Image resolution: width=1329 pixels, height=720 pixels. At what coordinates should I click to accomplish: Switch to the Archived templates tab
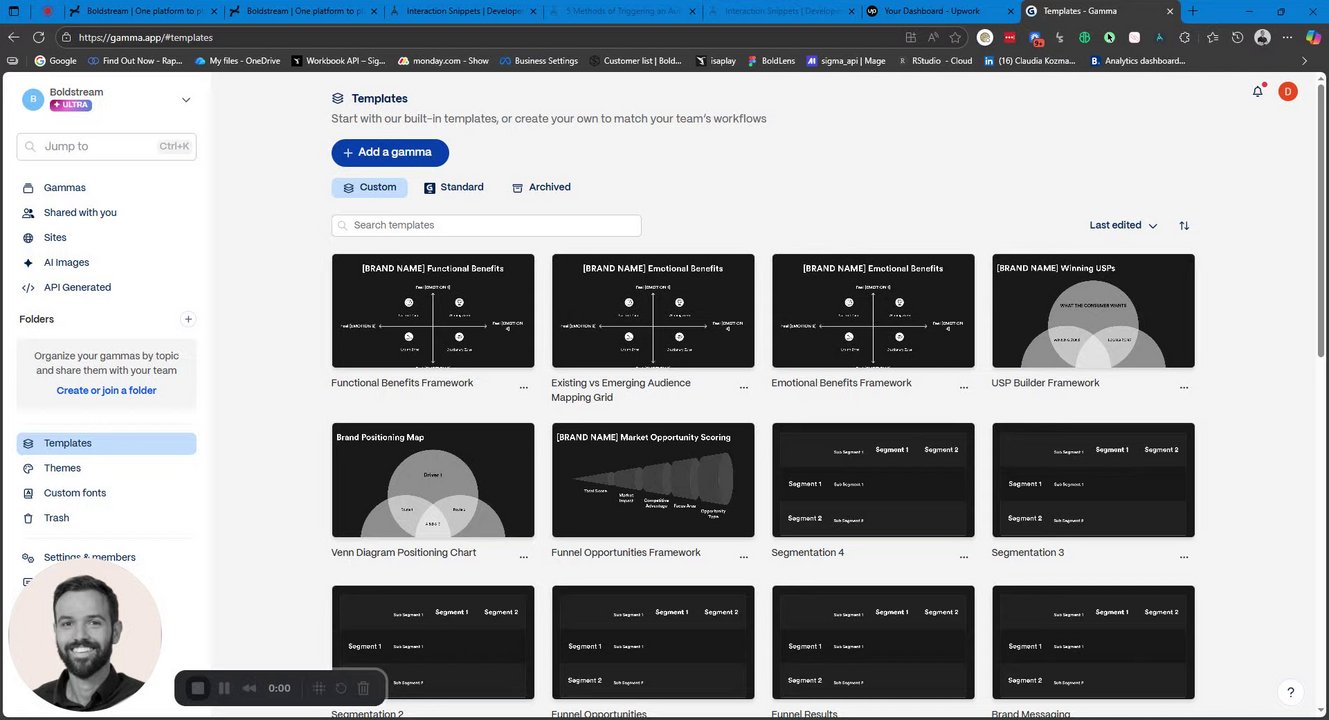coord(541,187)
